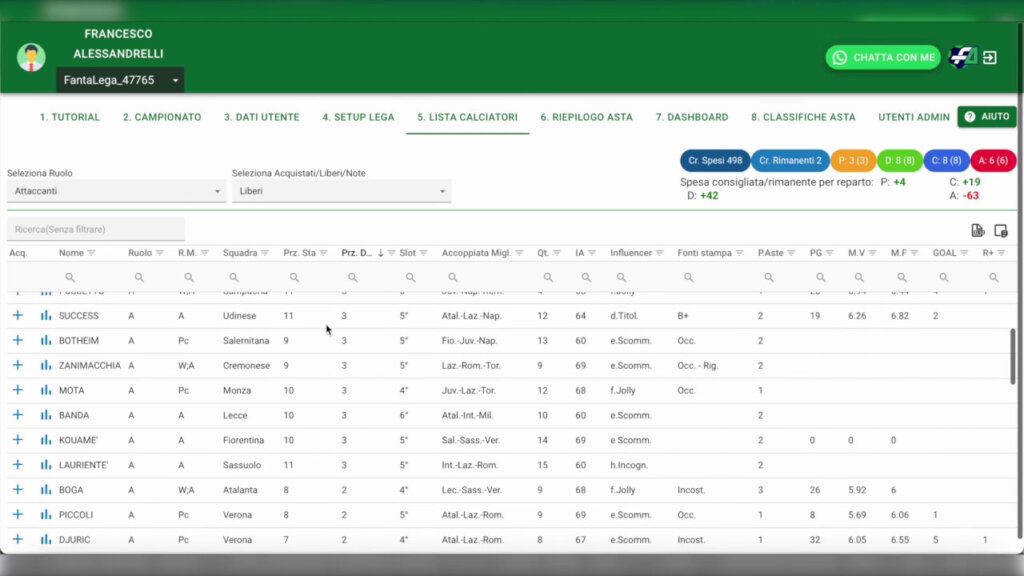Image resolution: width=1024 pixels, height=576 pixels.
Task: Add BOTHEIM with the plus icon
Action: [x=18, y=340]
